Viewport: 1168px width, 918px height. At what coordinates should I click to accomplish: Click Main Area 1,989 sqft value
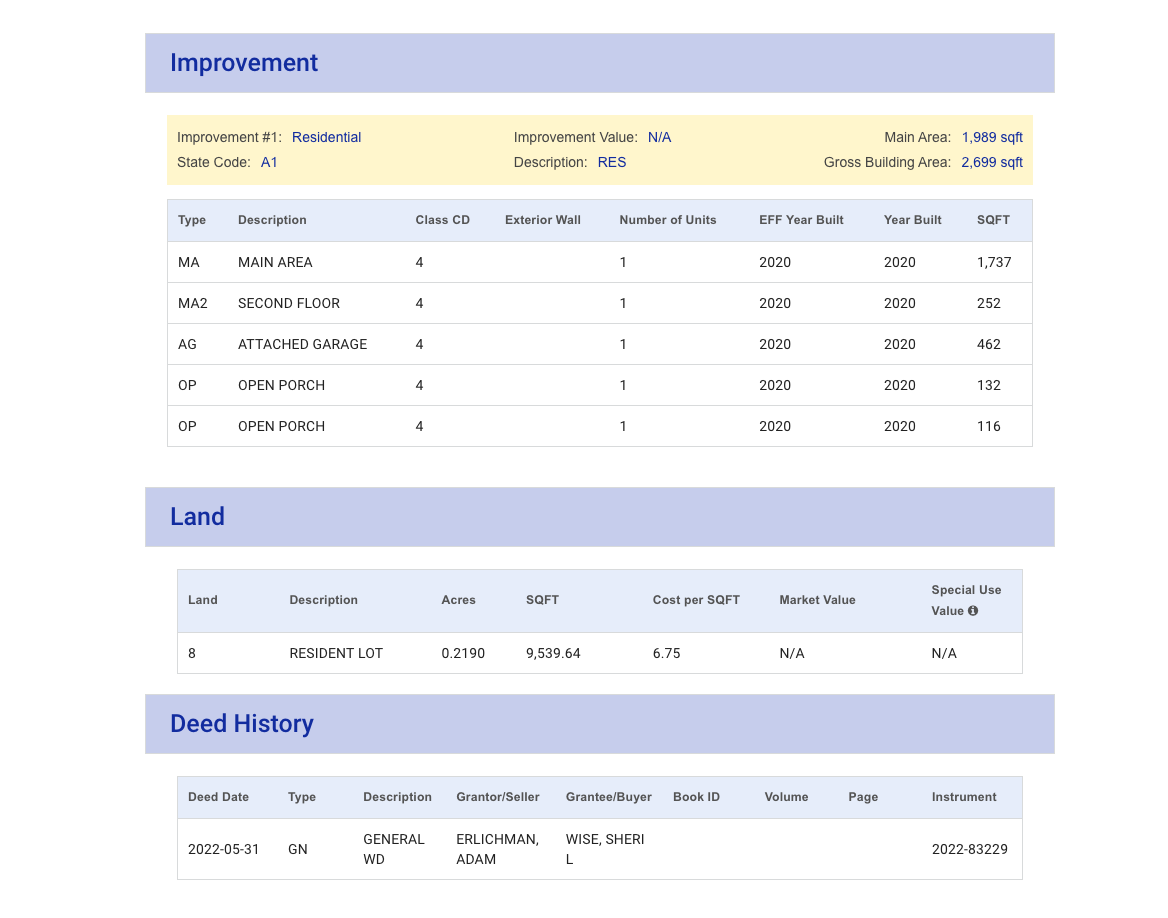coord(992,137)
